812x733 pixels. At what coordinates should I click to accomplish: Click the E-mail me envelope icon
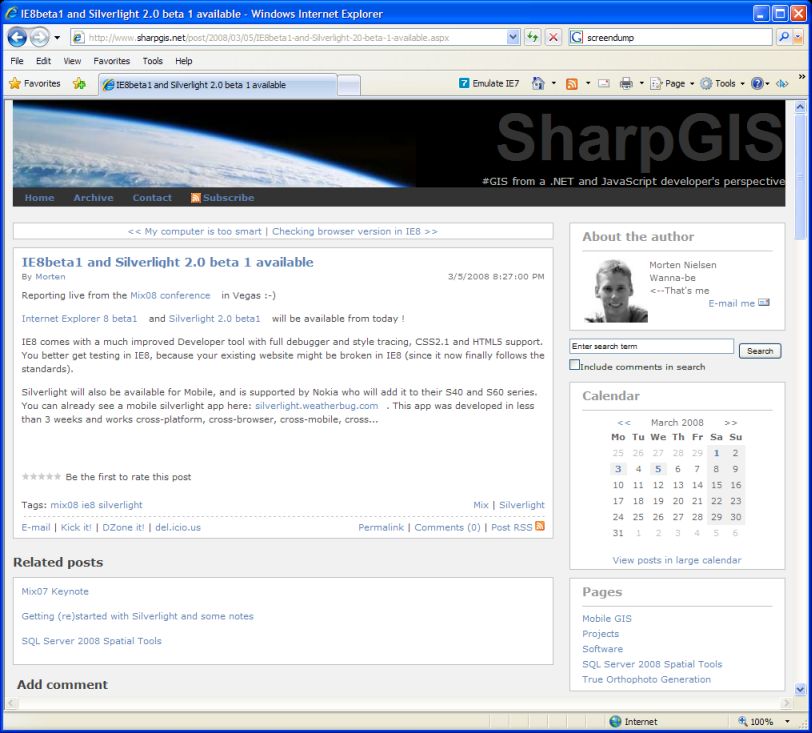click(764, 303)
